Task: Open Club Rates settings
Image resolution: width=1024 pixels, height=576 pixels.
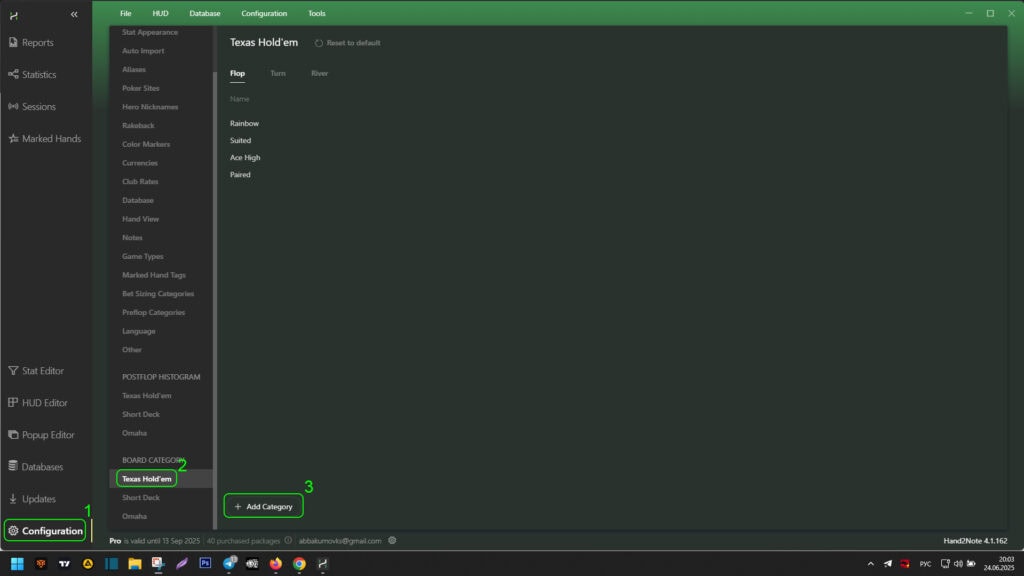Action: pos(140,182)
